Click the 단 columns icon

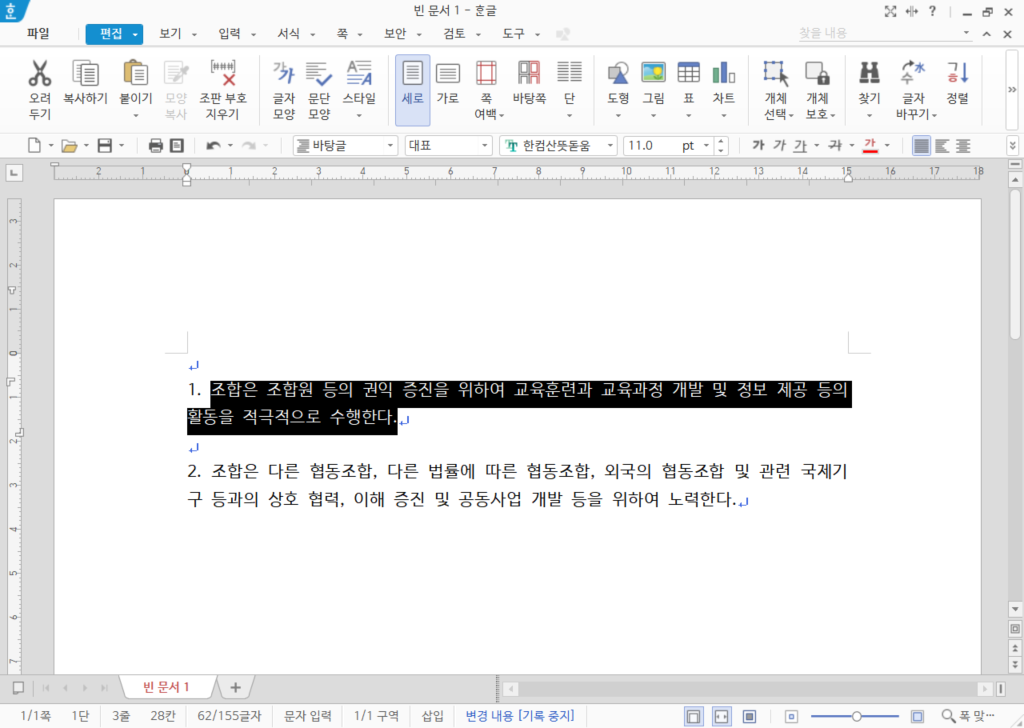569,74
